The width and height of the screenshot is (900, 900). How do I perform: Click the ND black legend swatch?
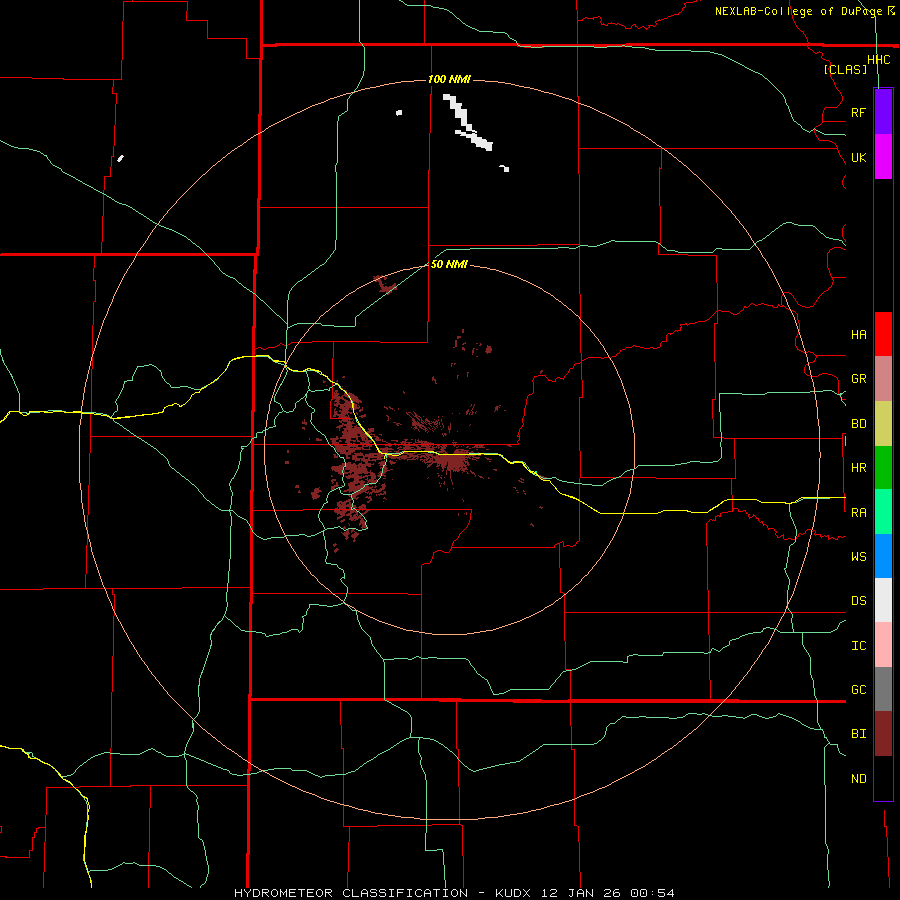(883, 778)
